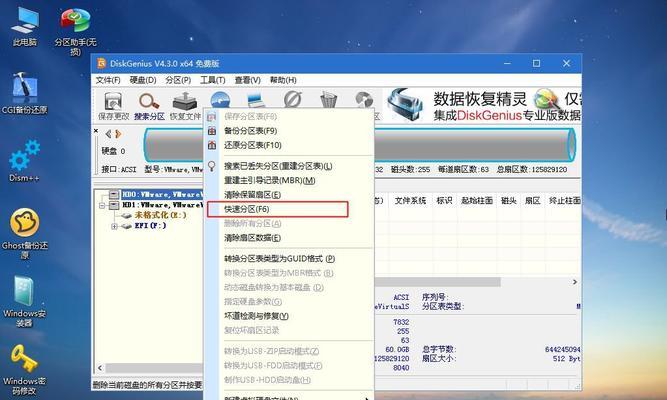The width and height of the screenshot is (667, 400).
Task: Open Windows密码修改 key icon
Action: click(x=24, y=369)
